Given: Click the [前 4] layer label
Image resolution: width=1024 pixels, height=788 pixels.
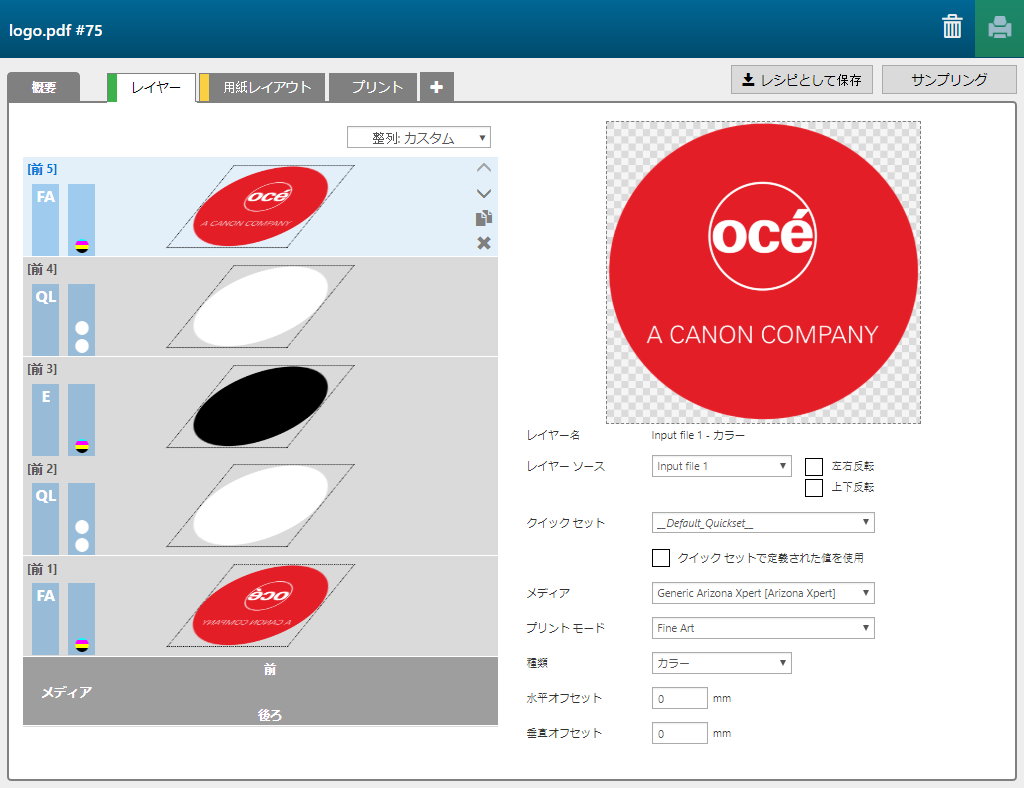Looking at the screenshot, I should pos(42,269).
